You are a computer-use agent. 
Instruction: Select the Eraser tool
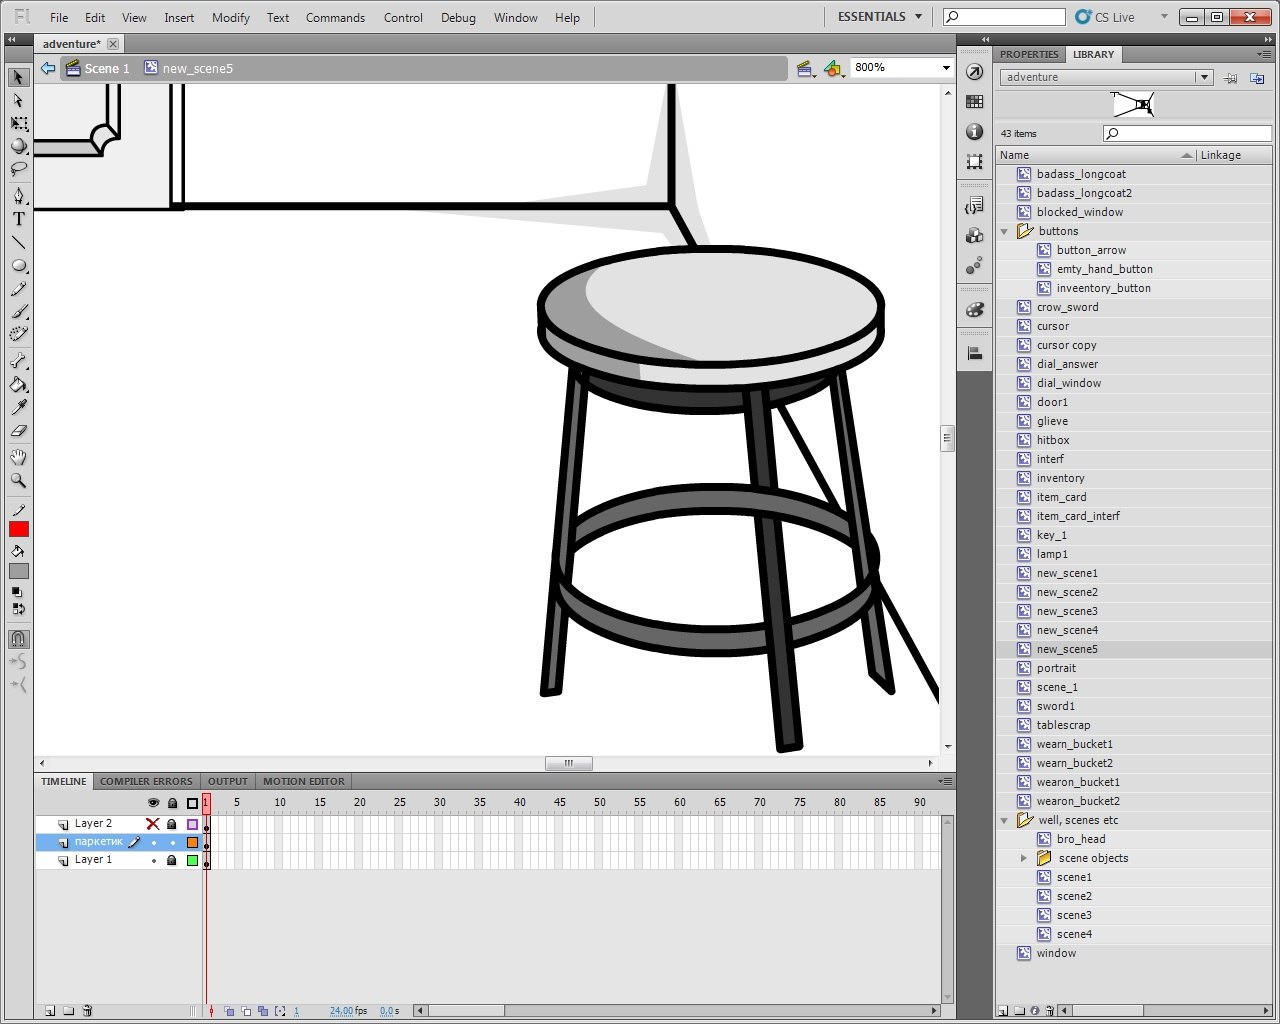pyautogui.click(x=18, y=431)
